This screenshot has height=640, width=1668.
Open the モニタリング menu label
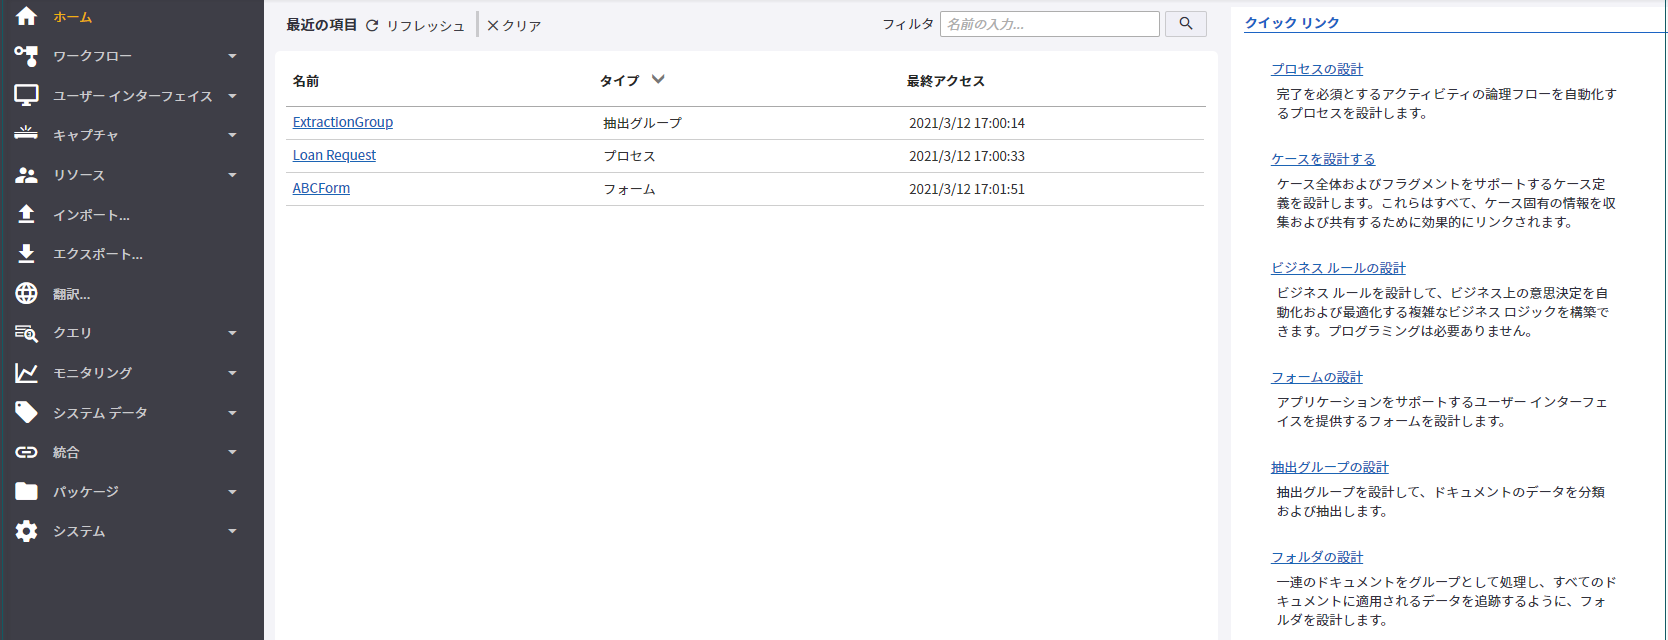[x=92, y=373]
